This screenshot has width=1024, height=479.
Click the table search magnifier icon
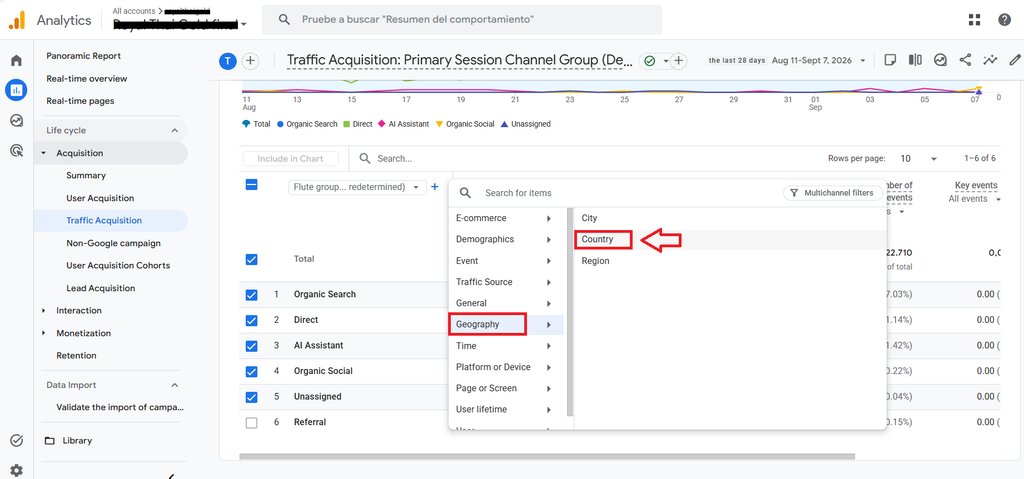pos(366,159)
